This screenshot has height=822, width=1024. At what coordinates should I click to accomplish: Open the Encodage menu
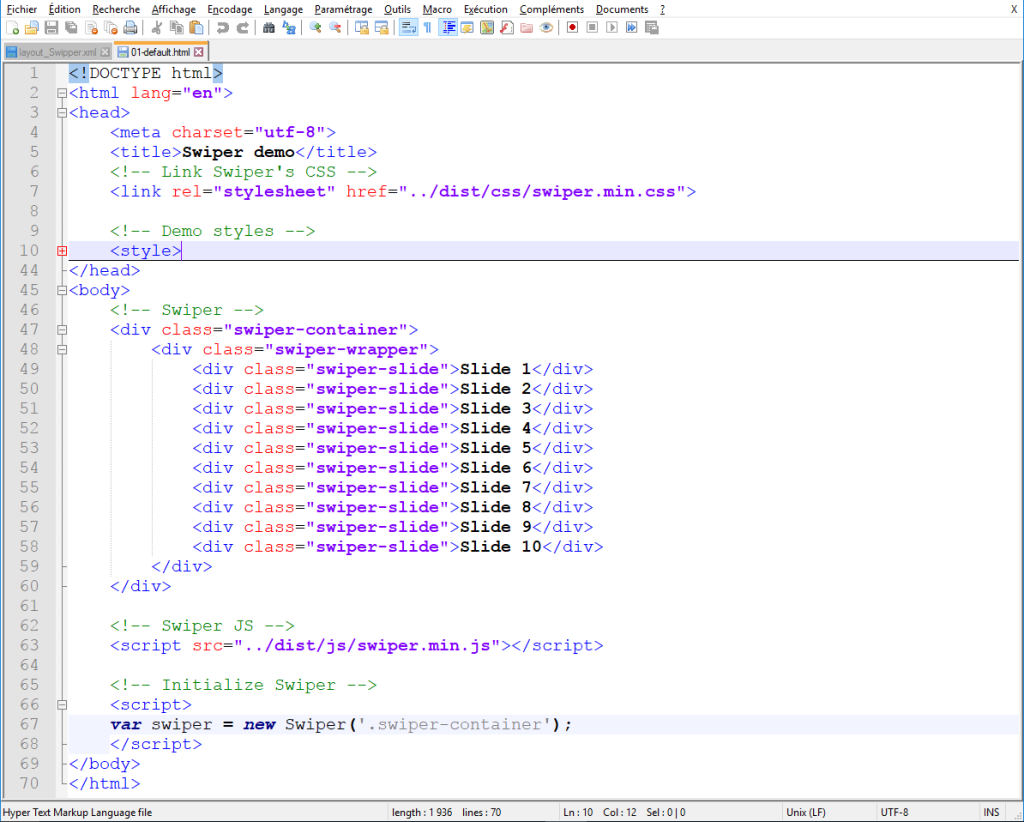229,9
